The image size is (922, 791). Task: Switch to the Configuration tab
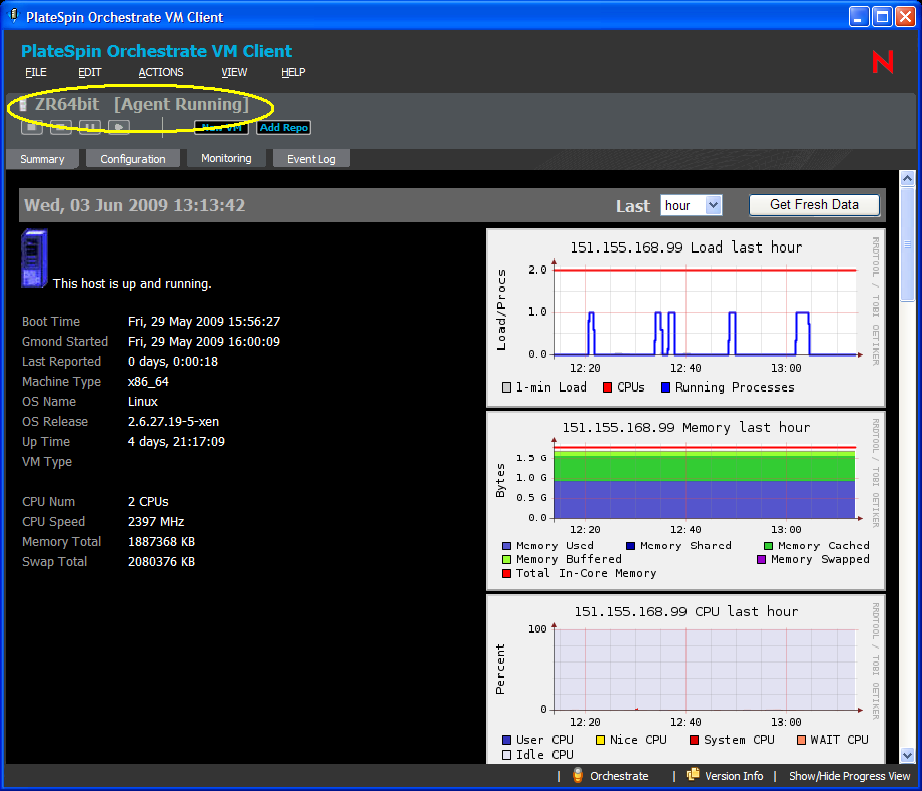(133, 159)
